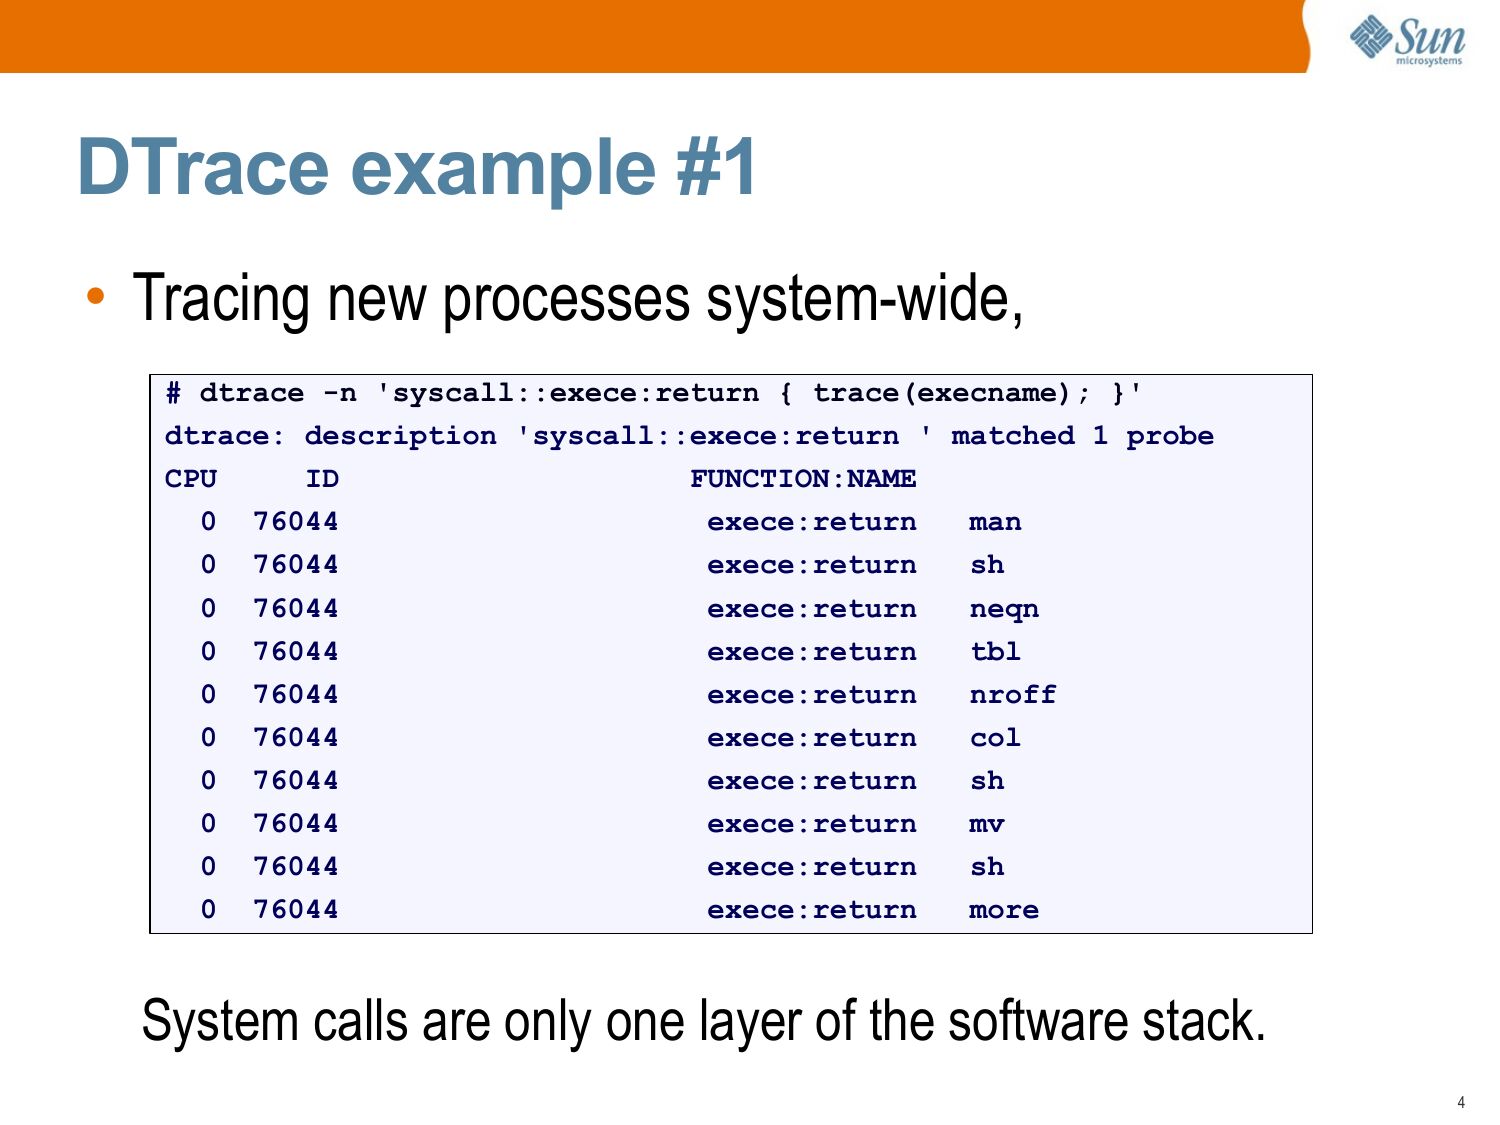Click the orange header banner
The width and height of the screenshot is (1500, 1125).
point(650,36)
